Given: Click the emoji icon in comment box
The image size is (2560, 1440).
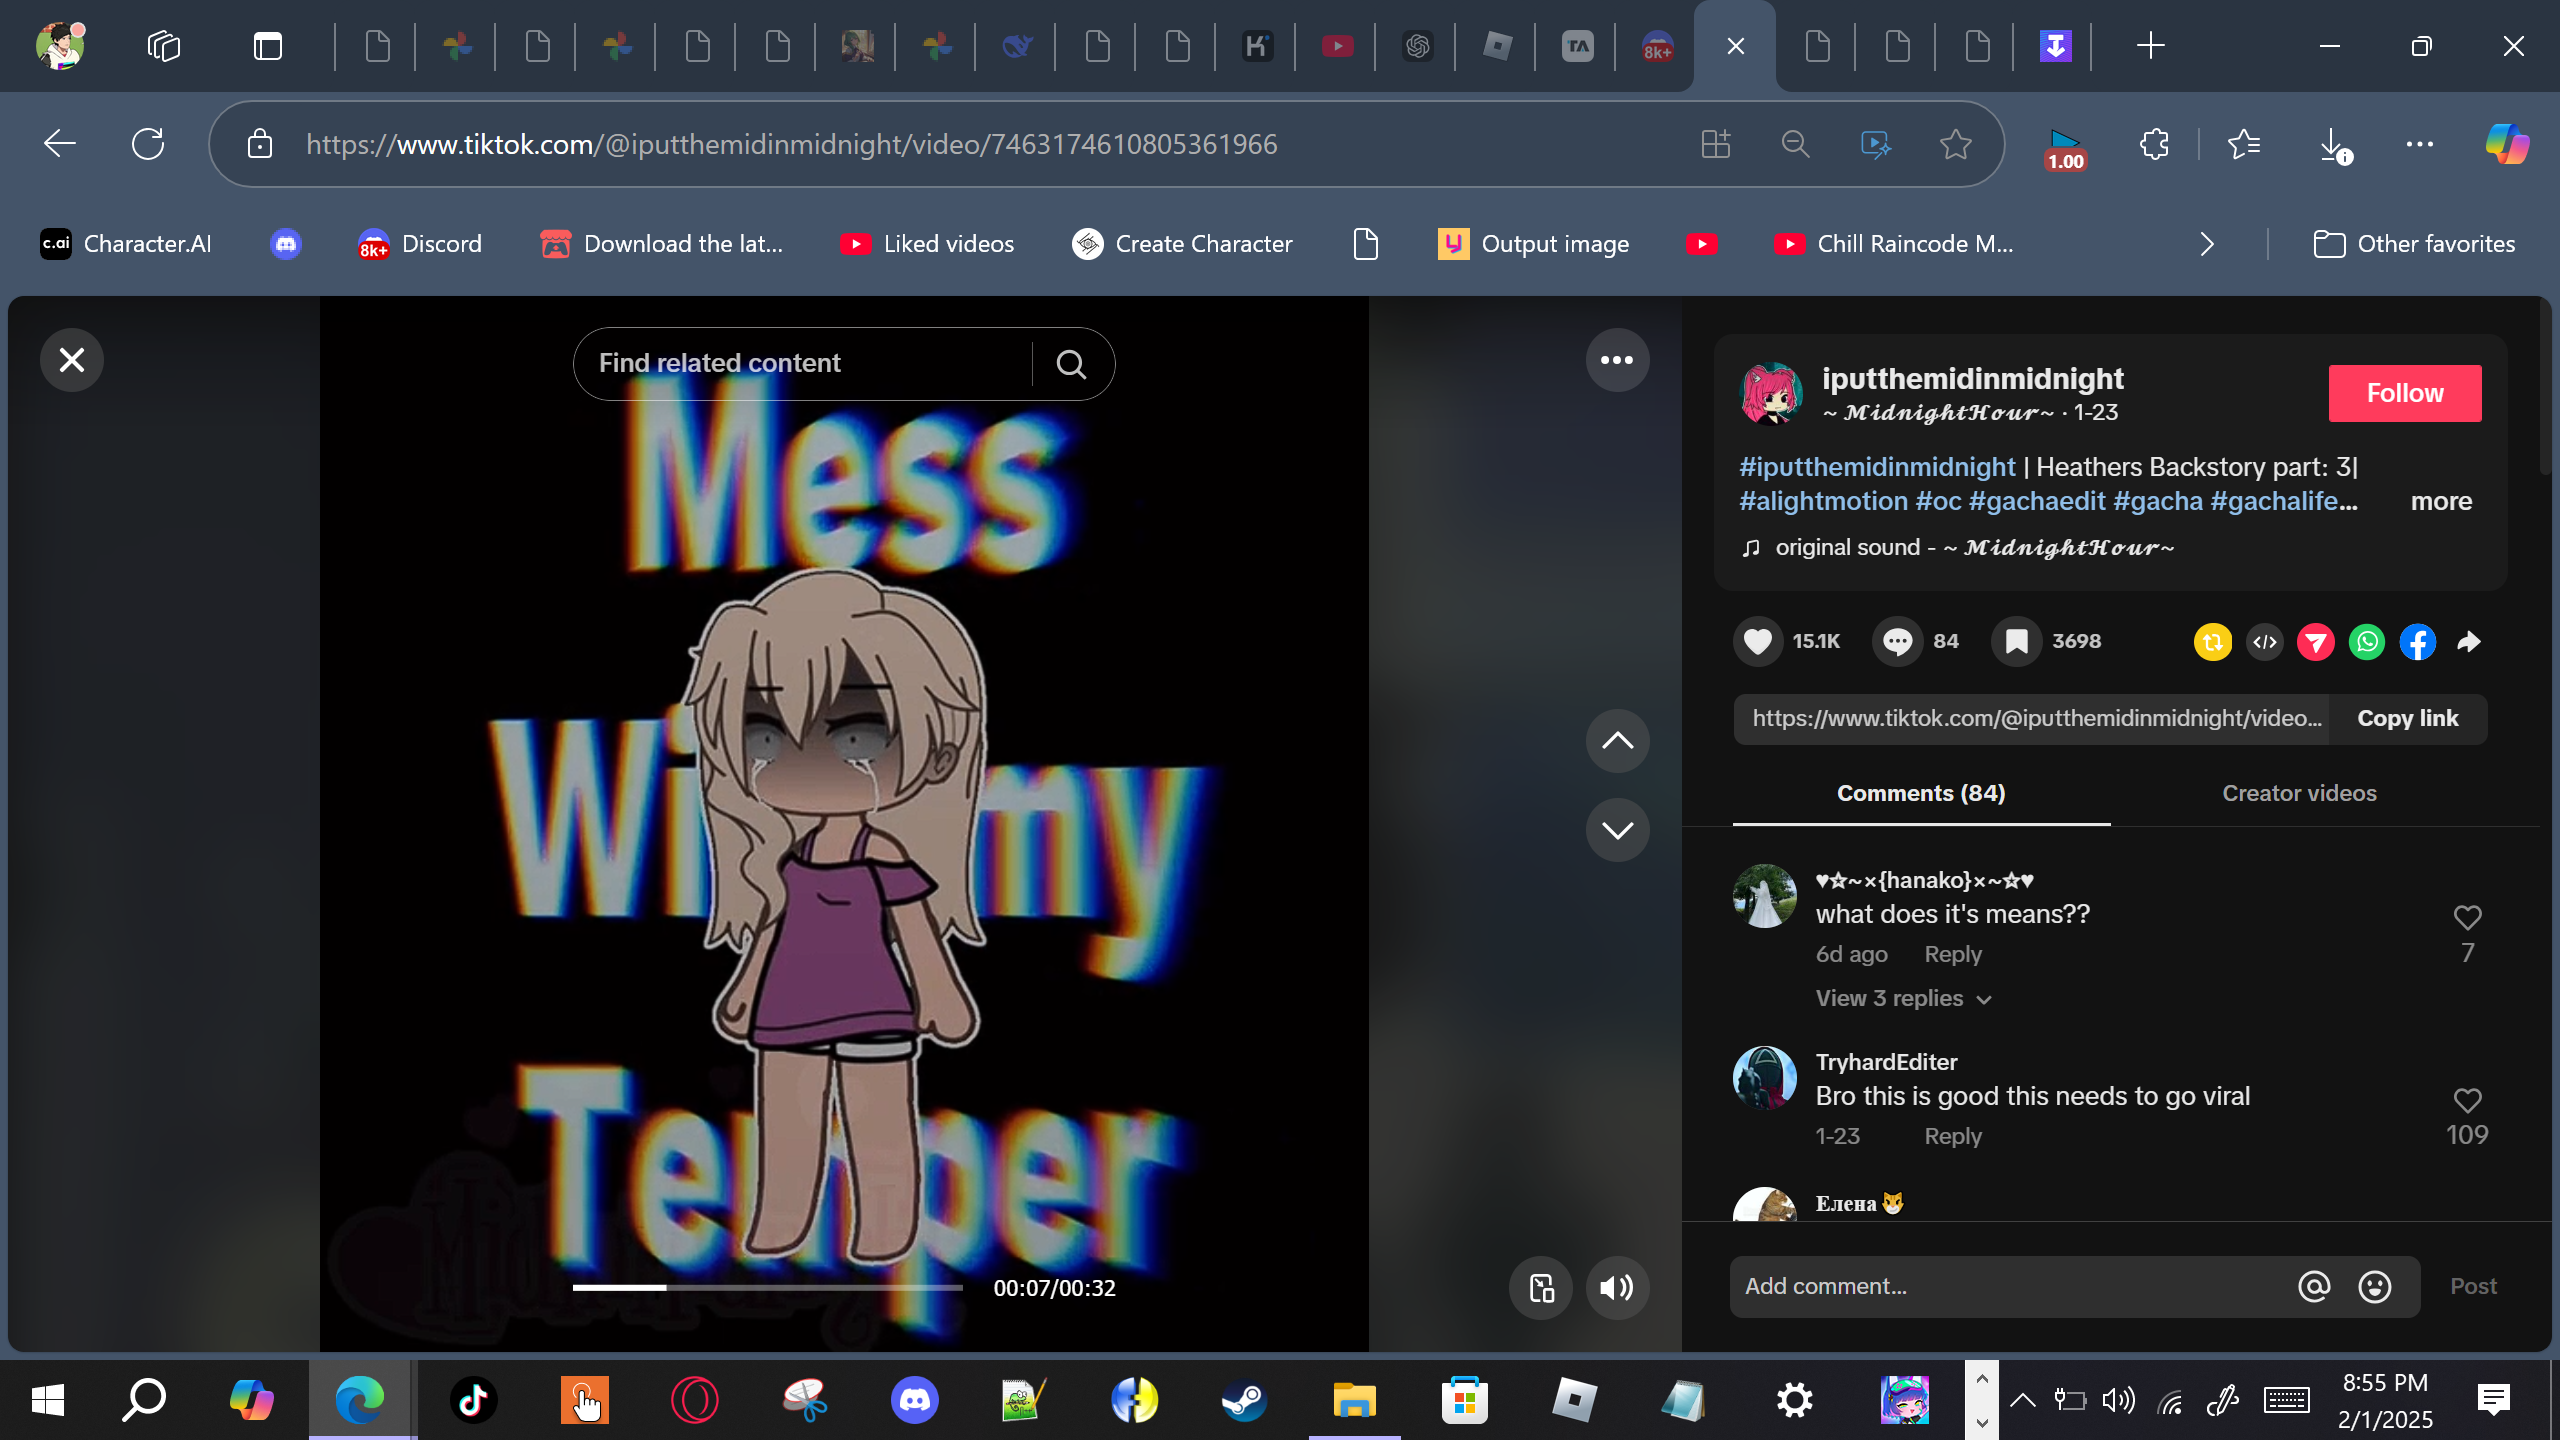Looking at the screenshot, I should [x=2375, y=1287].
